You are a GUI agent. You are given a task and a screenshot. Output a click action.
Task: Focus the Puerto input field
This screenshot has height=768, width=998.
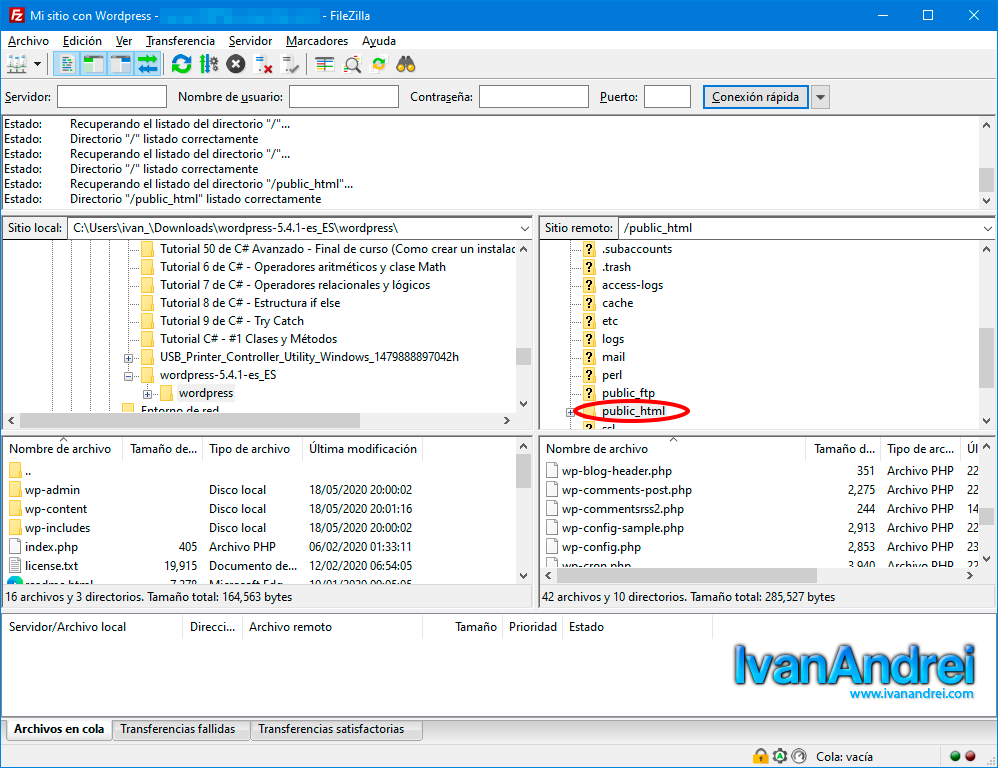tap(667, 97)
